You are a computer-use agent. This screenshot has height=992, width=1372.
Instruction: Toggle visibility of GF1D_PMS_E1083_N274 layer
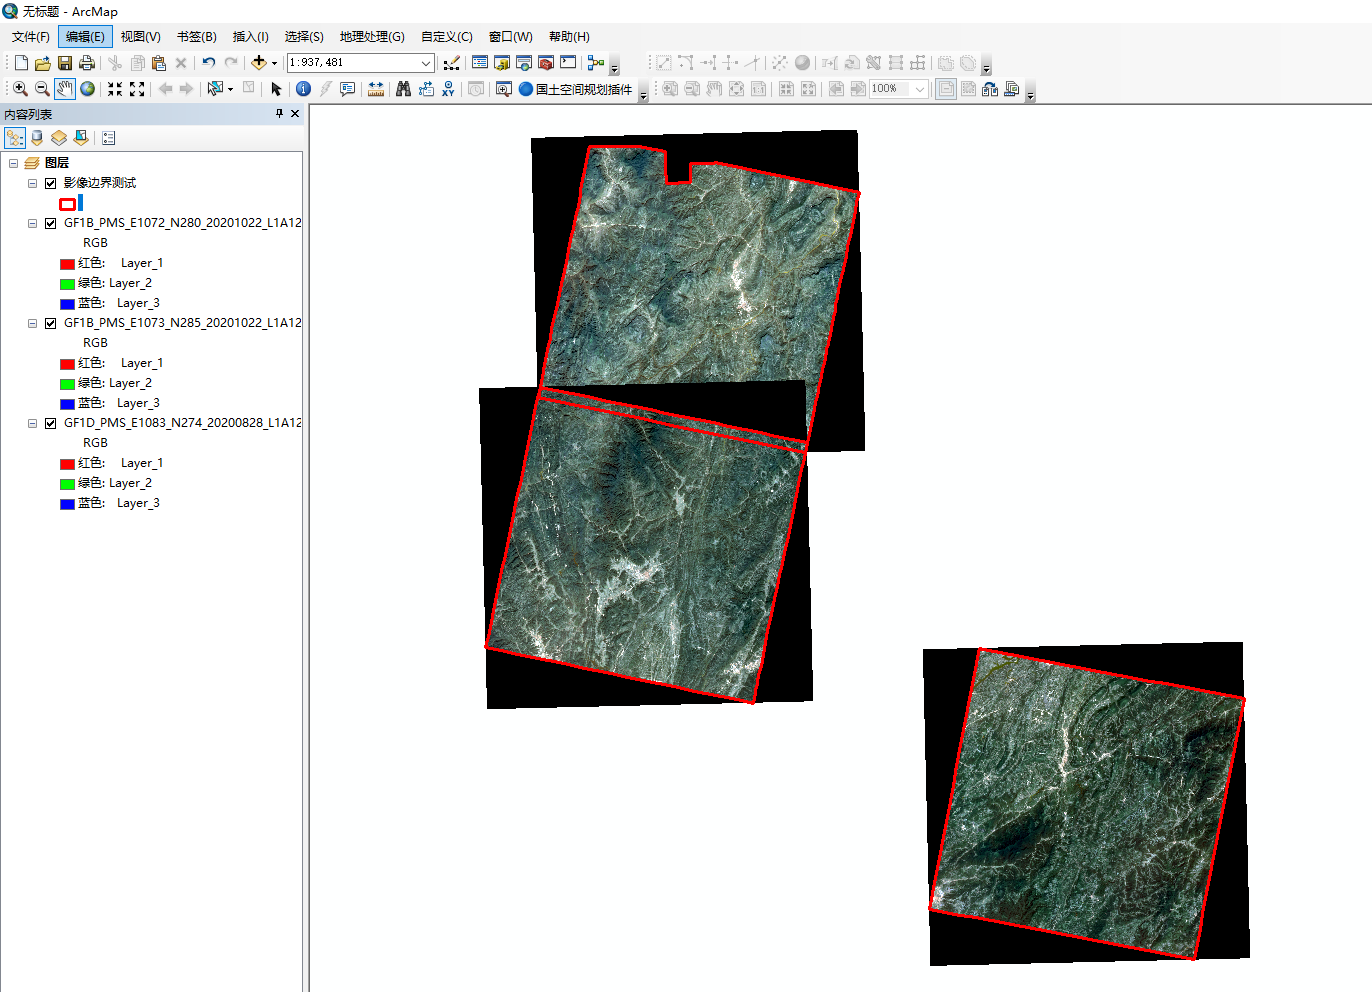(x=50, y=423)
